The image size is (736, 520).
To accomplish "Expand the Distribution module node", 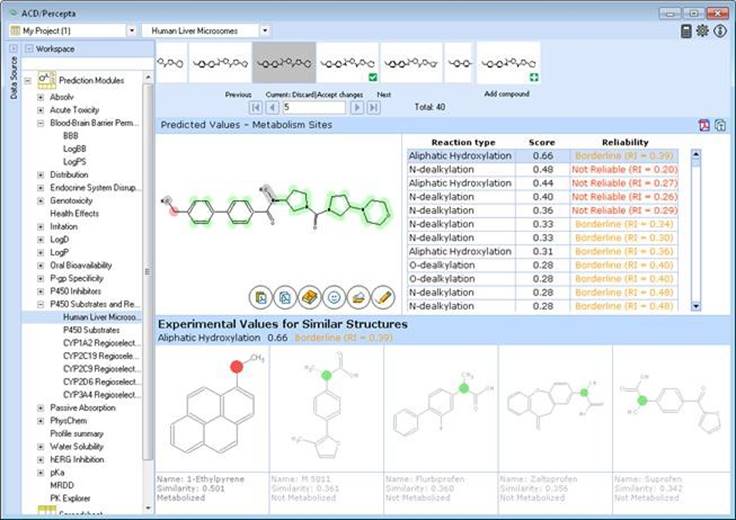I will click(41, 174).
